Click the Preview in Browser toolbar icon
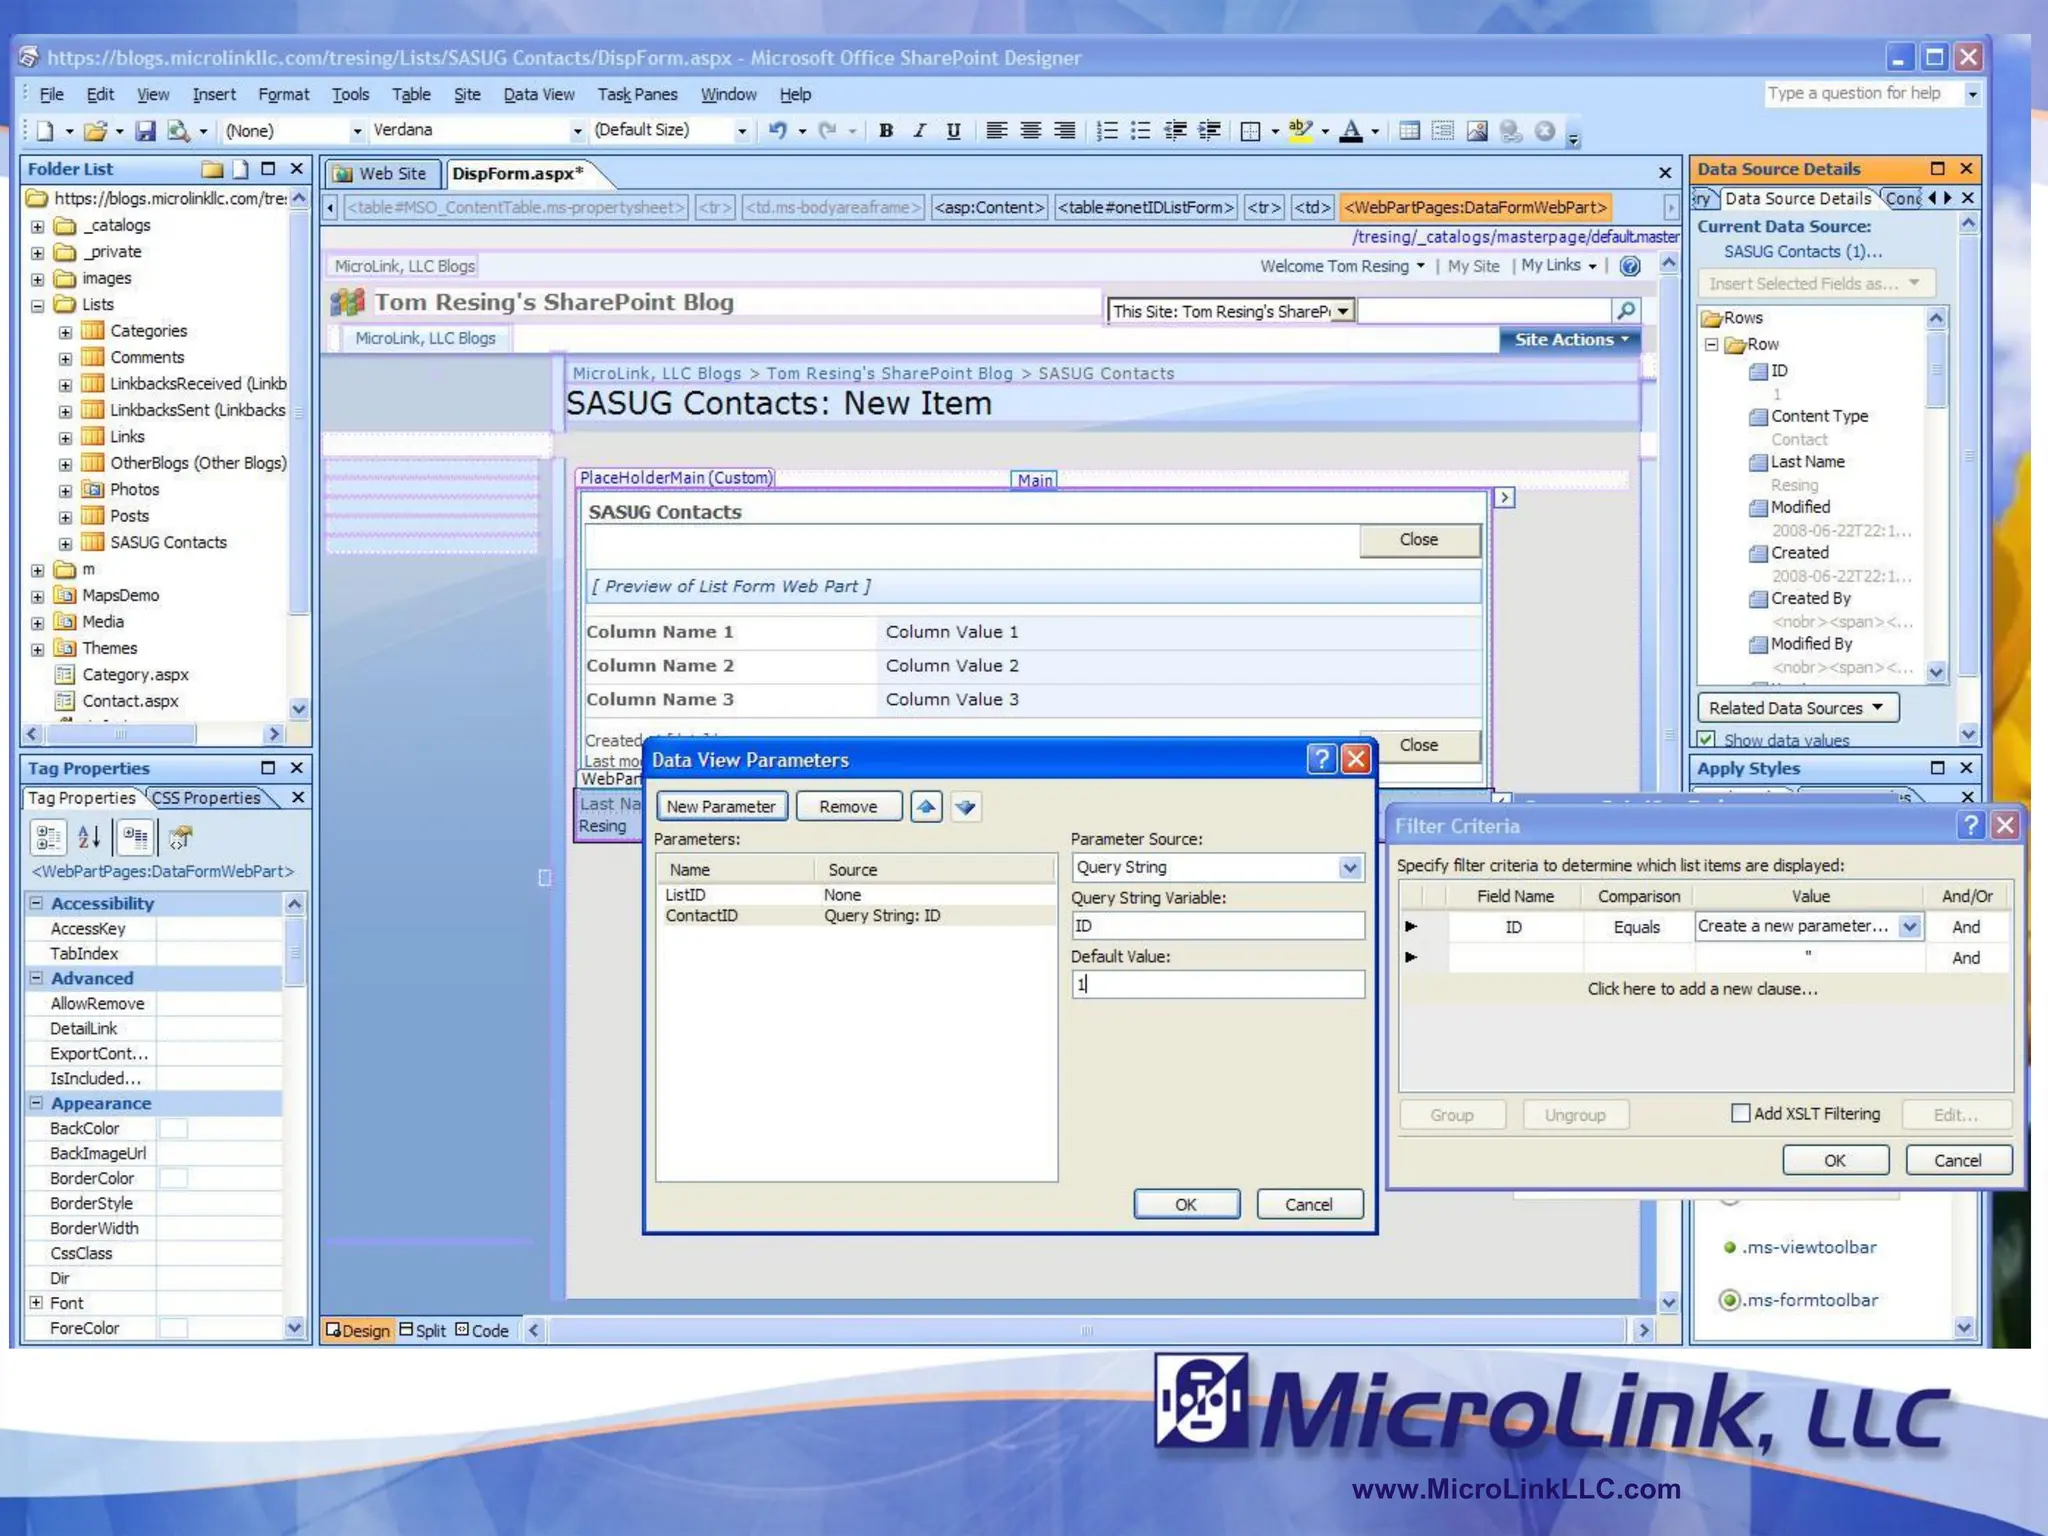Screen dimensions: 2048x1536 tap(179, 131)
